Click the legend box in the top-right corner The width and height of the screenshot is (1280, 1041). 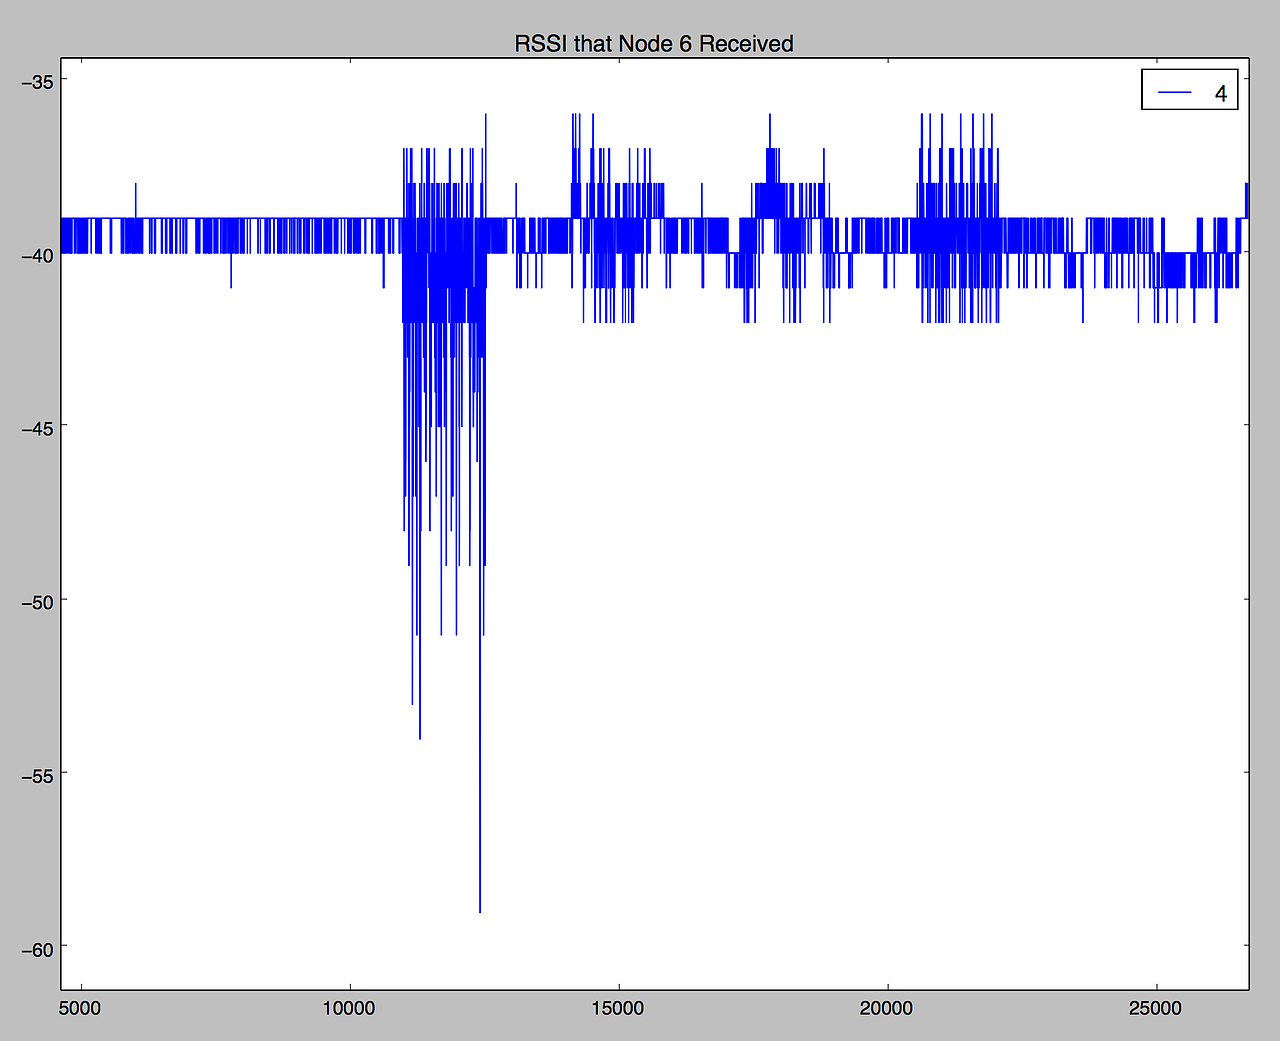click(x=1189, y=90)
